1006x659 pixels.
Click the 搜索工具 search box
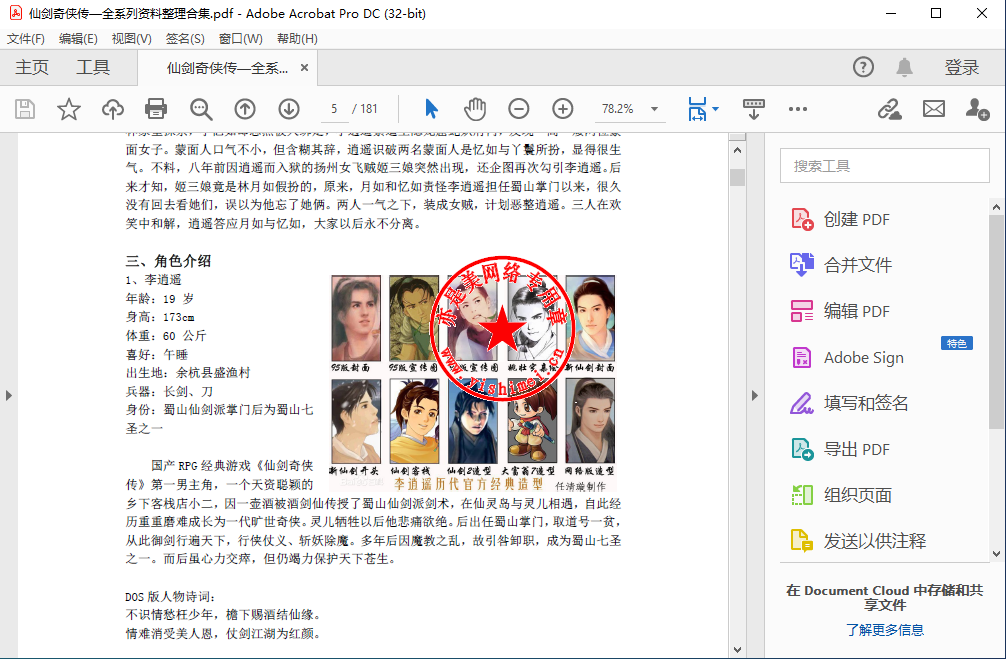click(x=885, y=166)
